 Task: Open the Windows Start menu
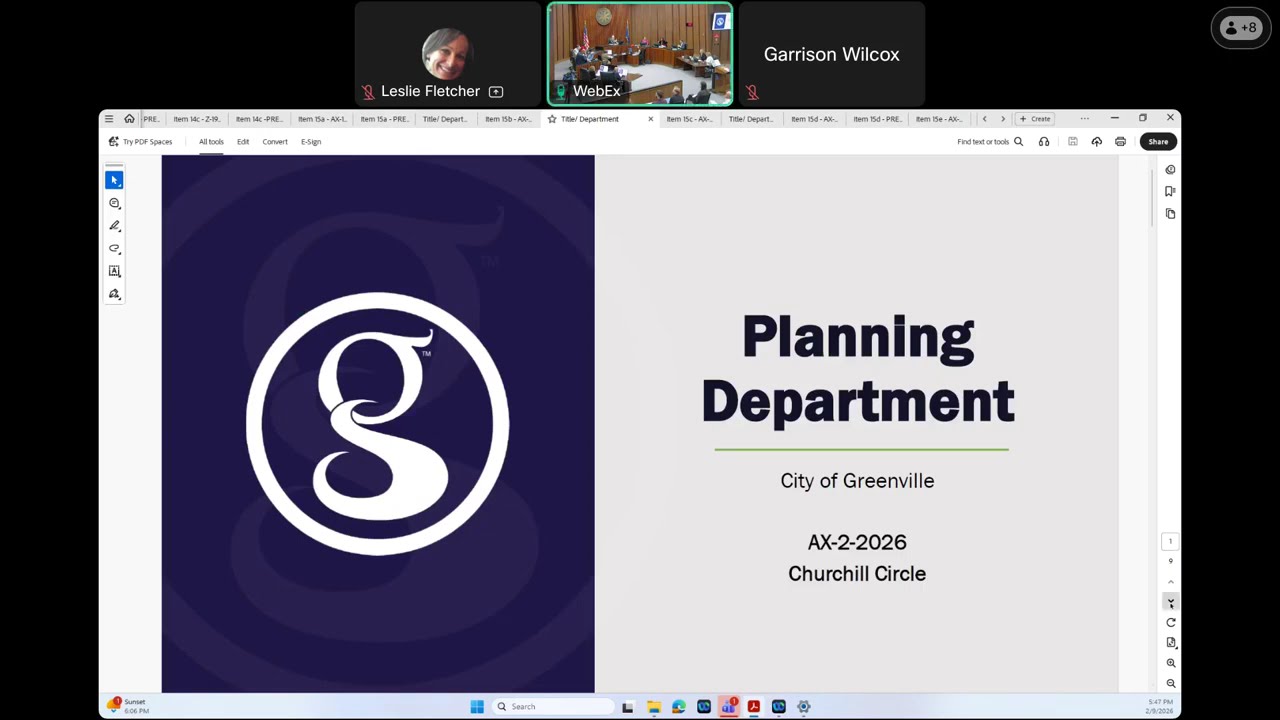pyautogui.click(x=477, y=707)
